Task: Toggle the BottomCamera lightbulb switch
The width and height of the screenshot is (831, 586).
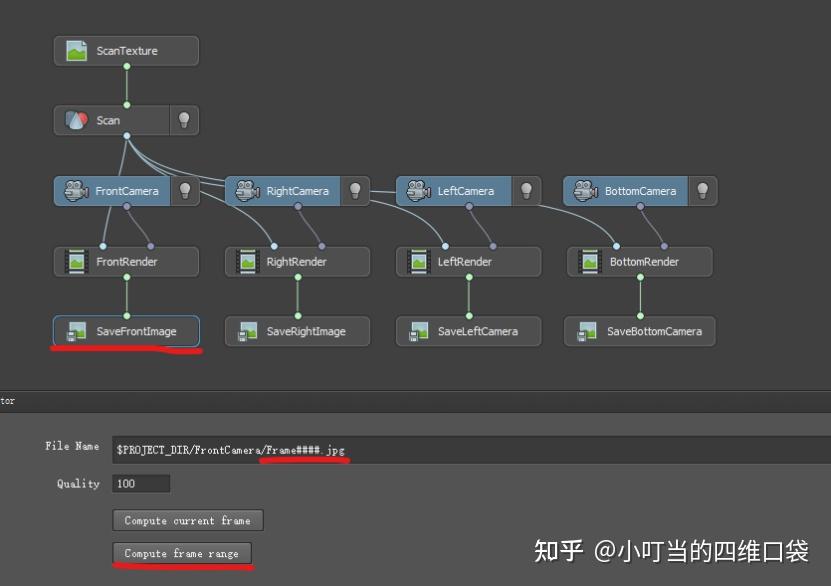Action: coord(702,190)
